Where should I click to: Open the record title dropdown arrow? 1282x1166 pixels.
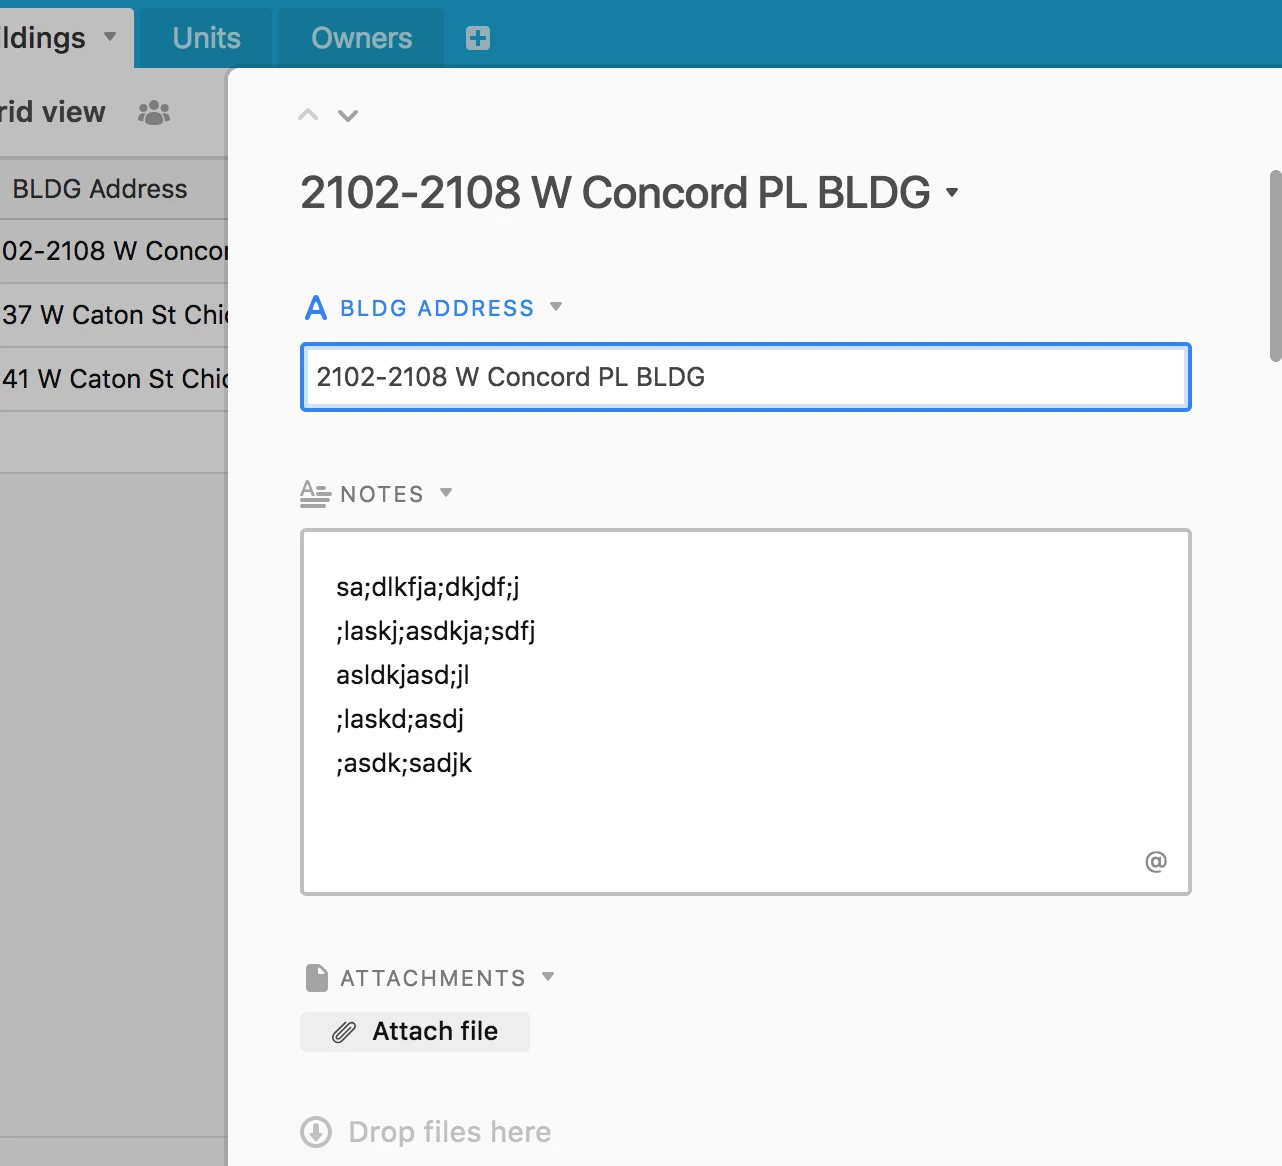pos(952,193)
